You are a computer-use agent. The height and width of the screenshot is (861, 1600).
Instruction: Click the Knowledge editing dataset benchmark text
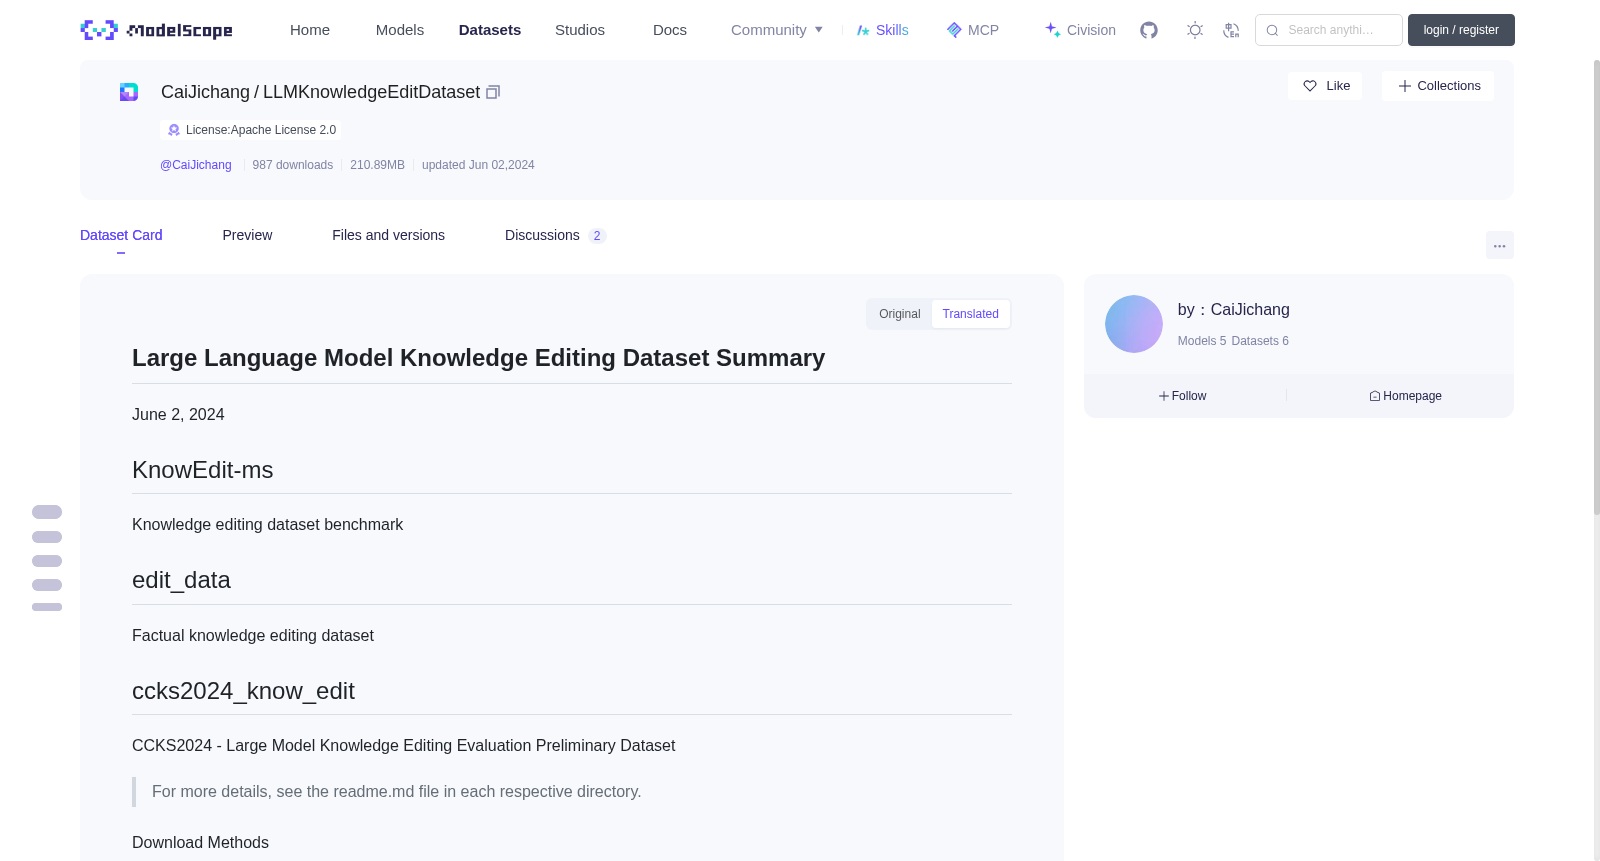coord(267,525)
